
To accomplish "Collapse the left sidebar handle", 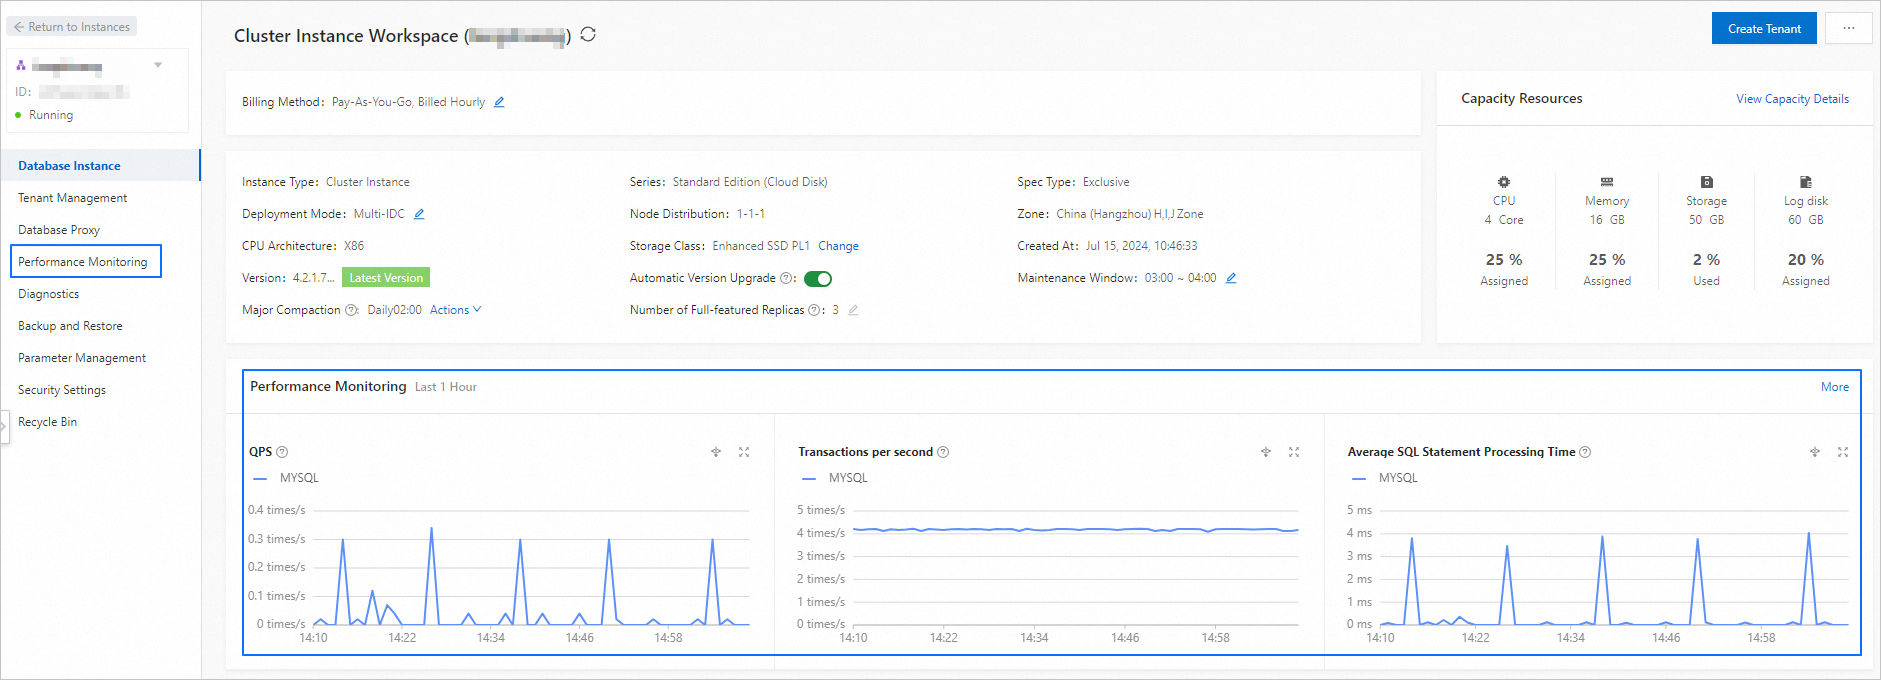I will pos(4,426).
